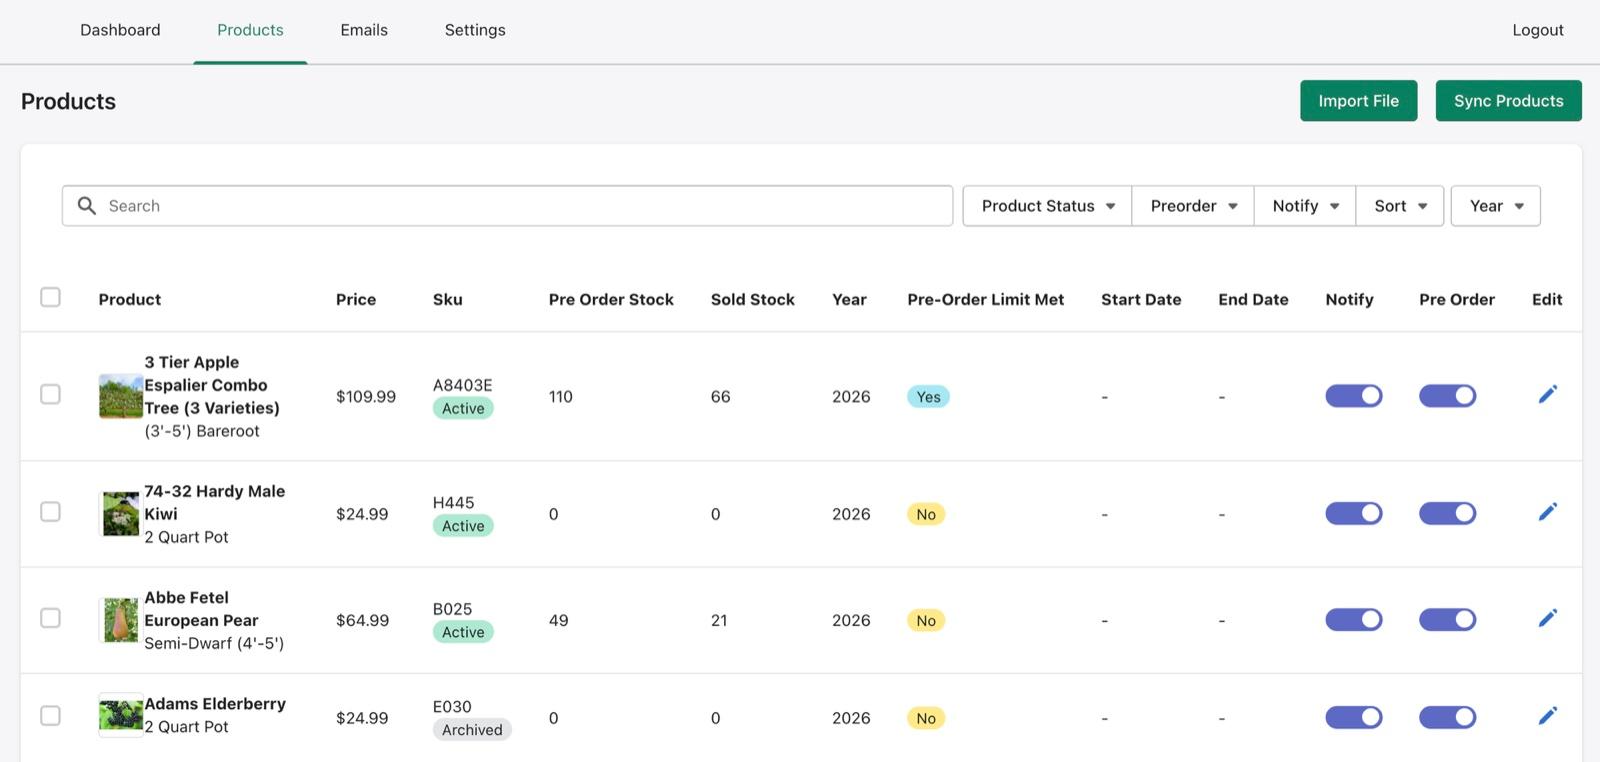
Task: Click the Active badge under SKU A8403E
Action: tap(463, 408)
